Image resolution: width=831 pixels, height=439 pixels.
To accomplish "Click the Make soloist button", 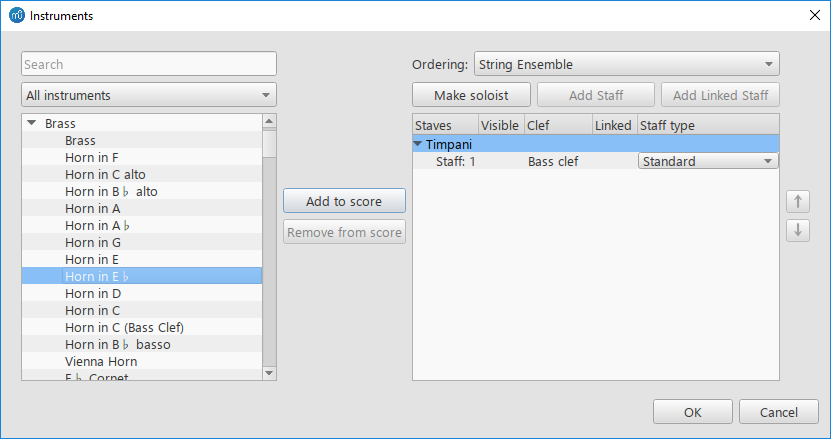I will (x=471, y=96).
